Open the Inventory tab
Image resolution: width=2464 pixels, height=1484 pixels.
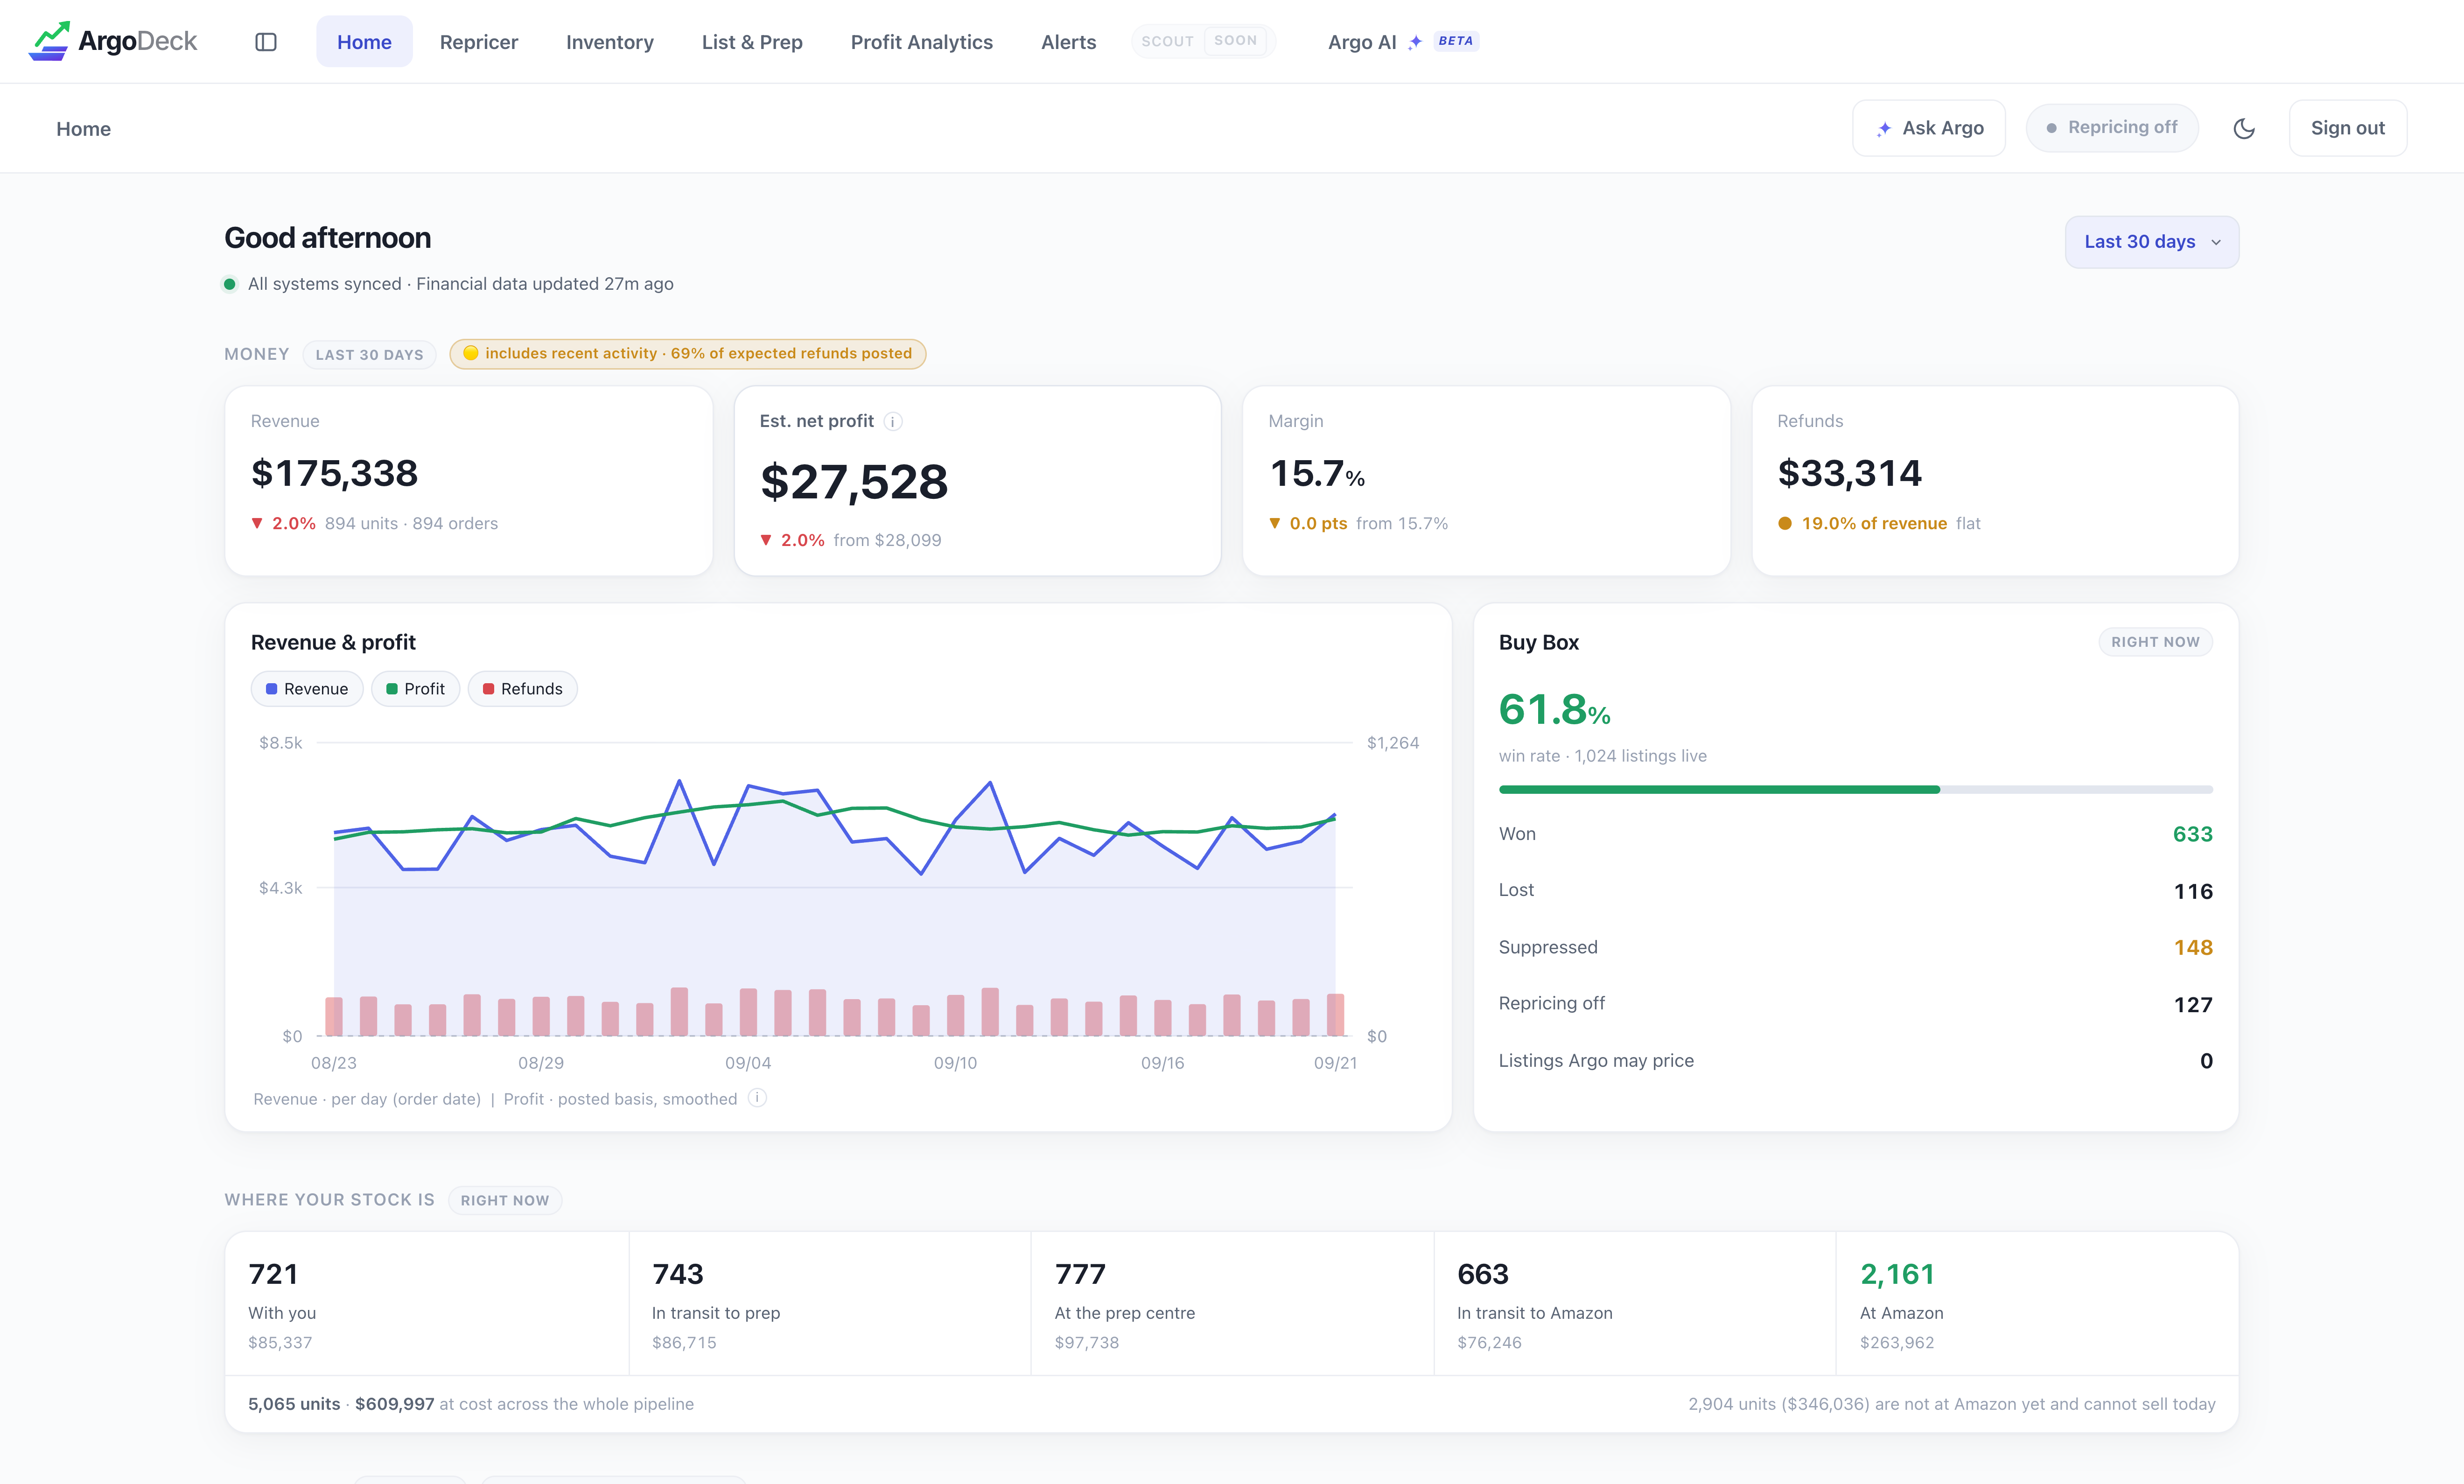coord(610,42)
